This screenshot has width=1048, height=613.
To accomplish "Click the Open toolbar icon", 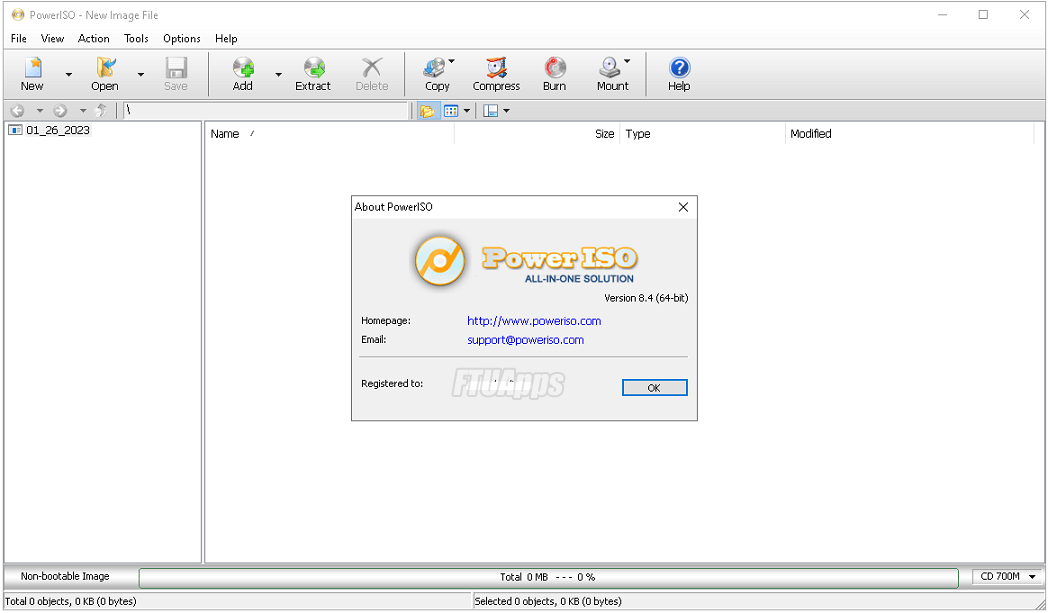I will (x=105, y=74).
